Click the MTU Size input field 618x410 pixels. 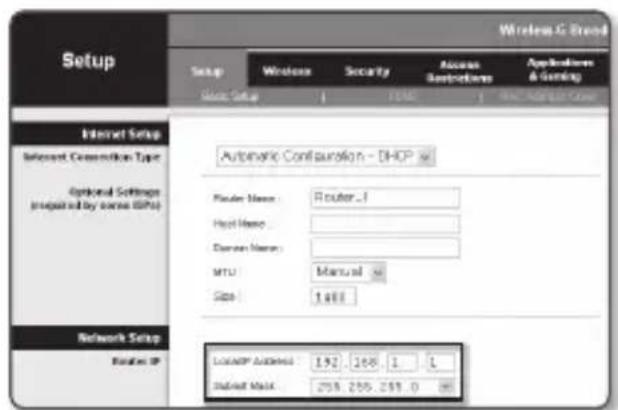coord(333,296)
